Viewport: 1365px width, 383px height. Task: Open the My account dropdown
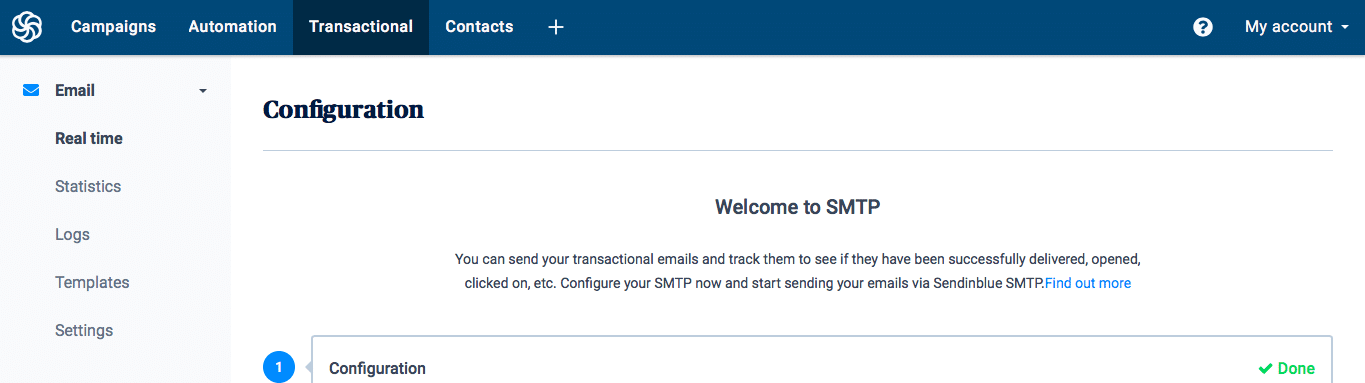(1297, 27)
